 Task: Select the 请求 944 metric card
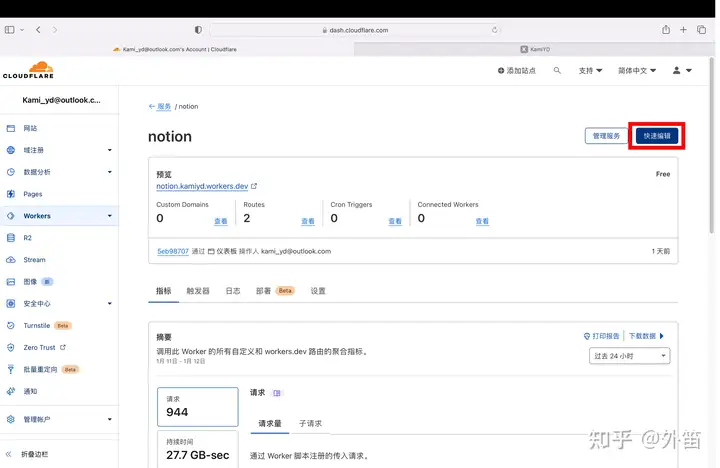(198, 407)
